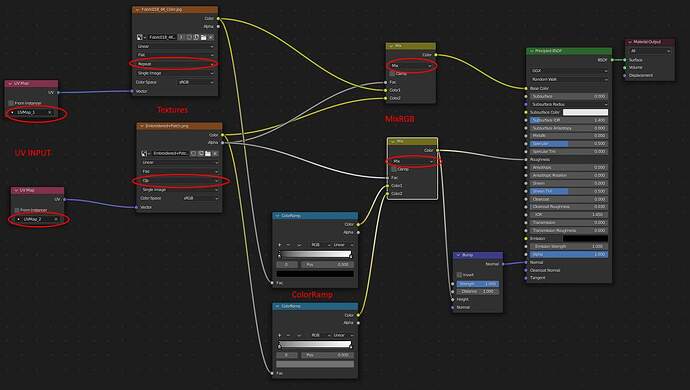This screenshot has height=390, width=690.
Task: Click folder open icon in Embroidered Patch texture node
Action: 208,153
